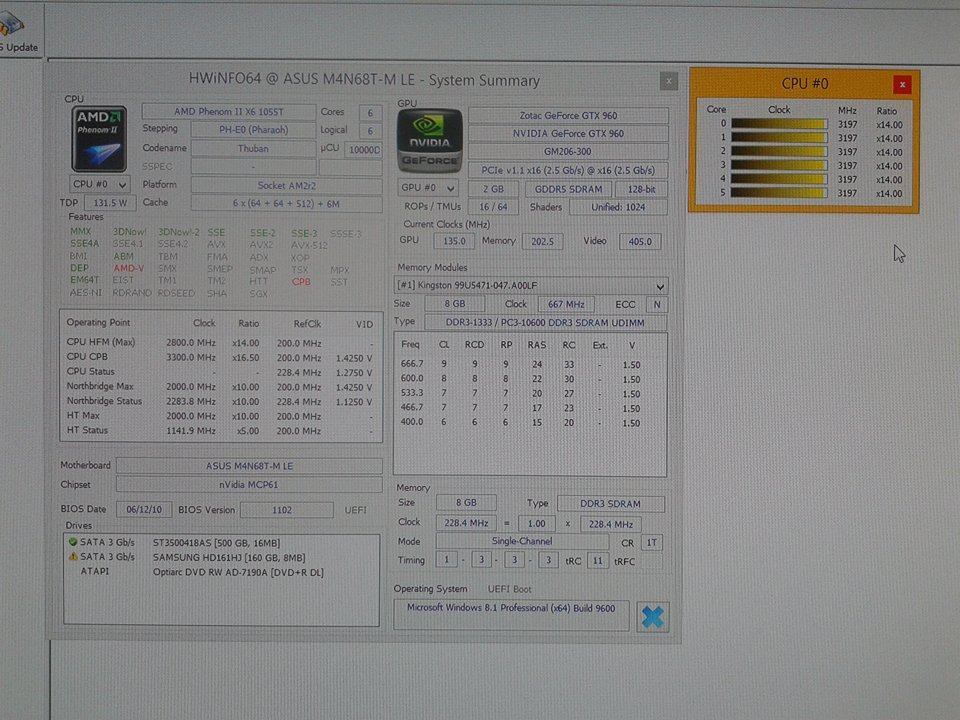Click the NVIDIA GeForce GPU logo
The height and width of the screenshot is (720, 960).
click(429, 141)
